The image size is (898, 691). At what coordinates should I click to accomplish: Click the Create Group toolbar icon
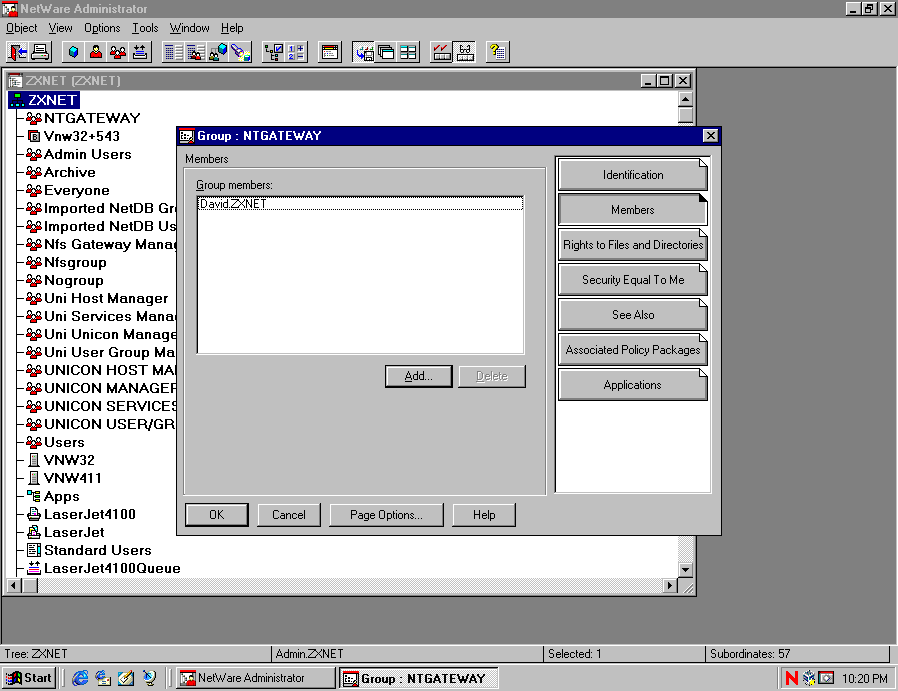pyautogui.click(x=118, y=52)
